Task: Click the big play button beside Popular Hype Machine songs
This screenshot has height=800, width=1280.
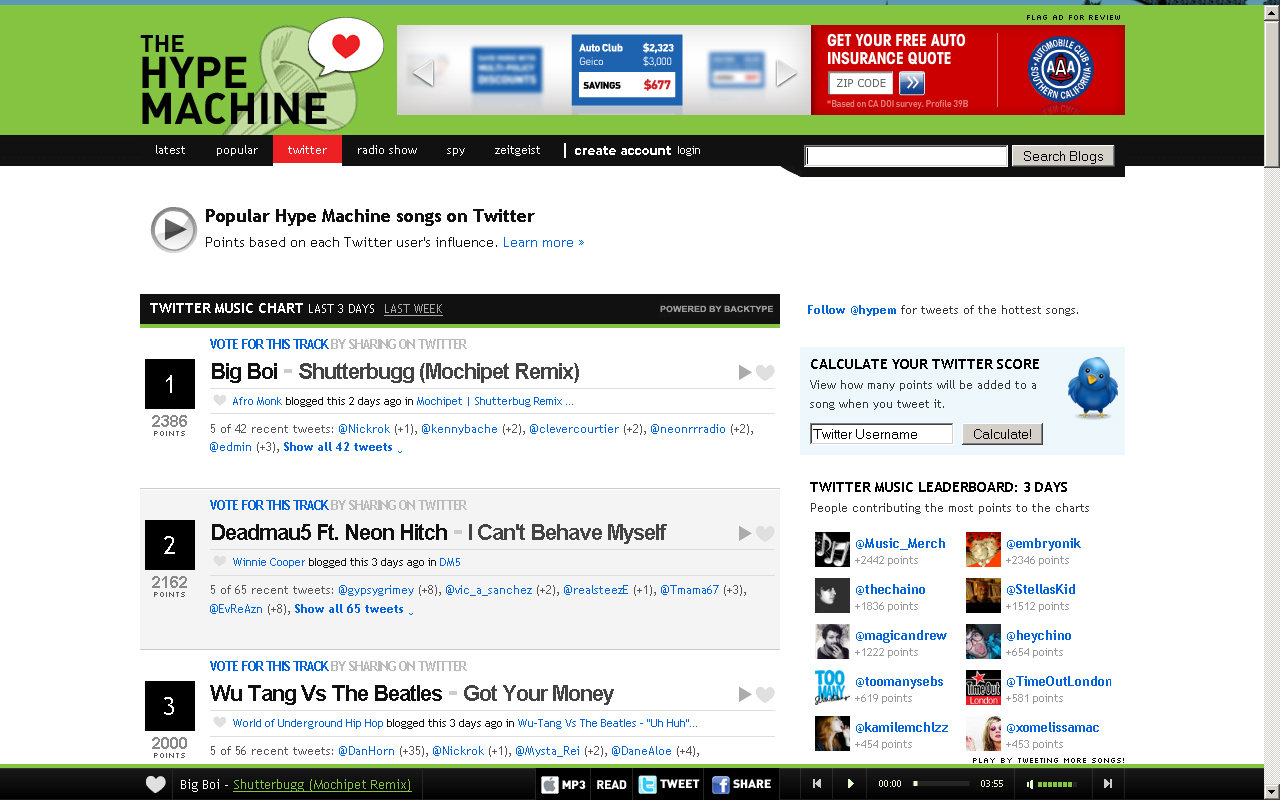Action: (x=174, y=230)
